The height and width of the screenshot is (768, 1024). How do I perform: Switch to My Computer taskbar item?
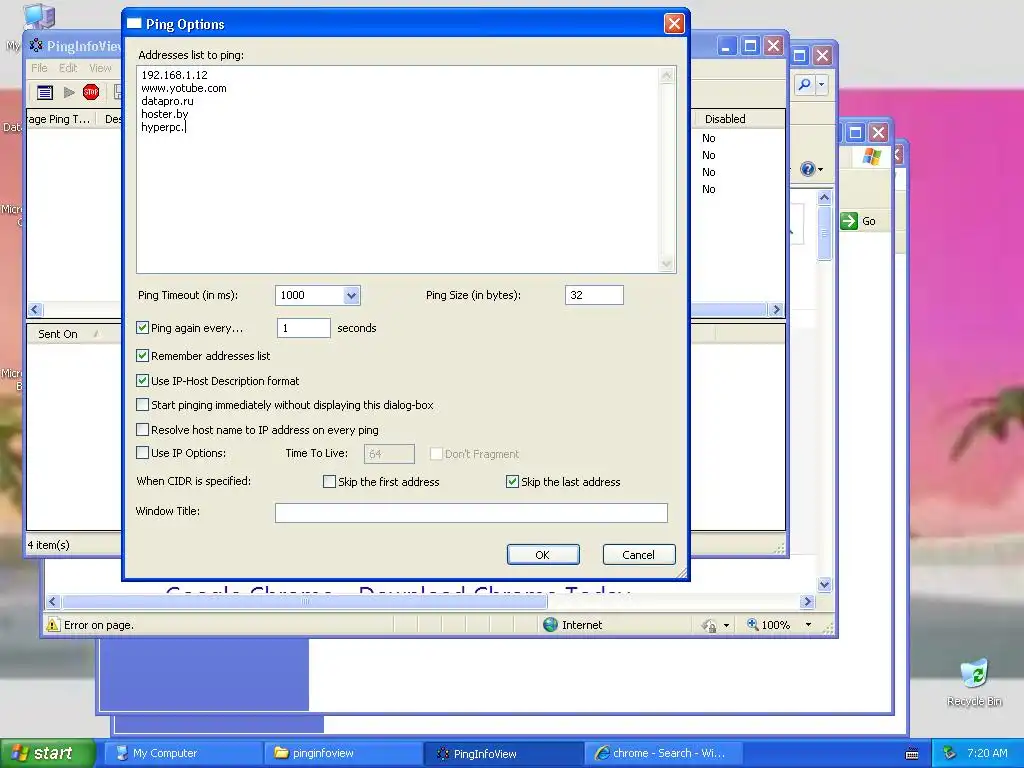click(182, 753)
